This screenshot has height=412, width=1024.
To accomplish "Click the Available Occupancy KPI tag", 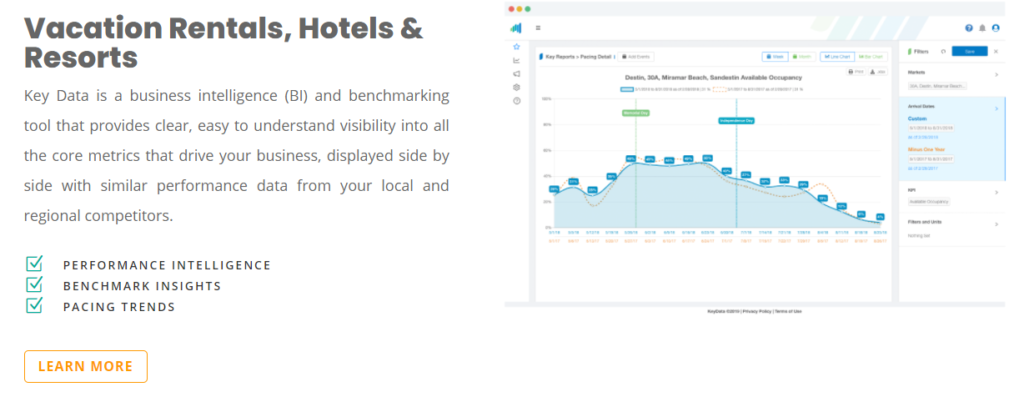I will (x=929, y=202).
